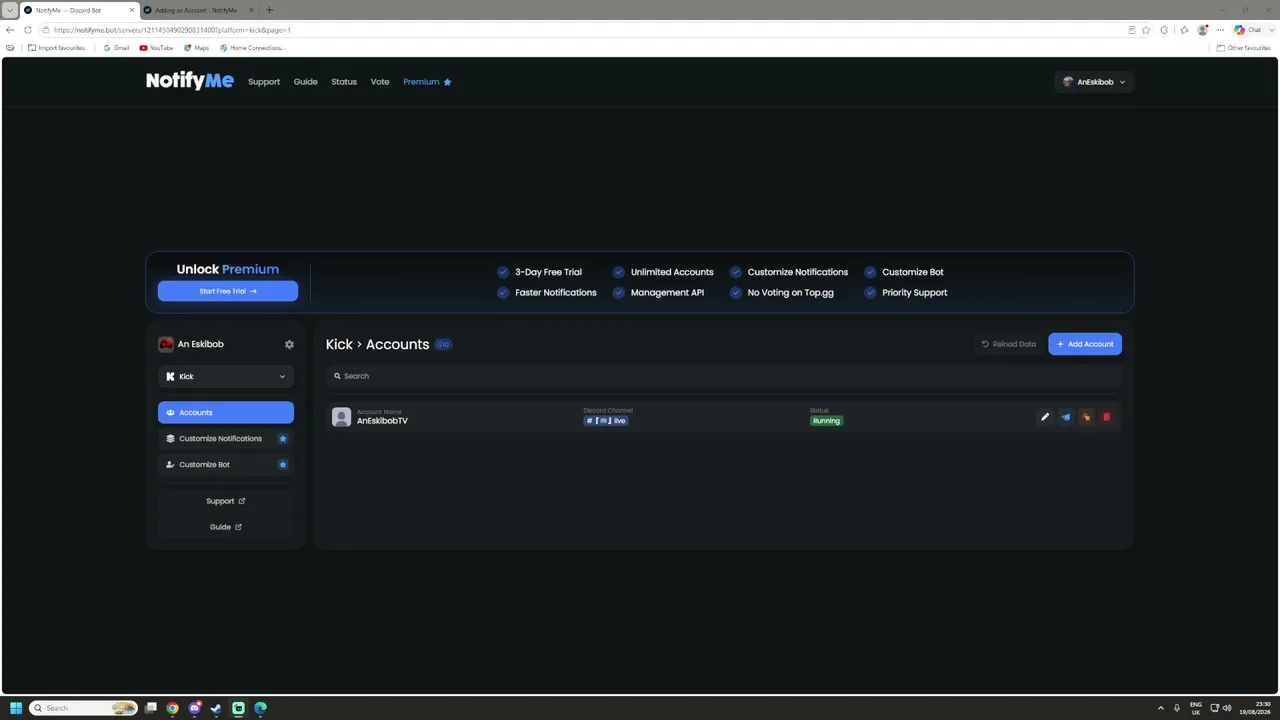
Task: Open server settings gear next to An Eskibob
Action: [289, 344]
